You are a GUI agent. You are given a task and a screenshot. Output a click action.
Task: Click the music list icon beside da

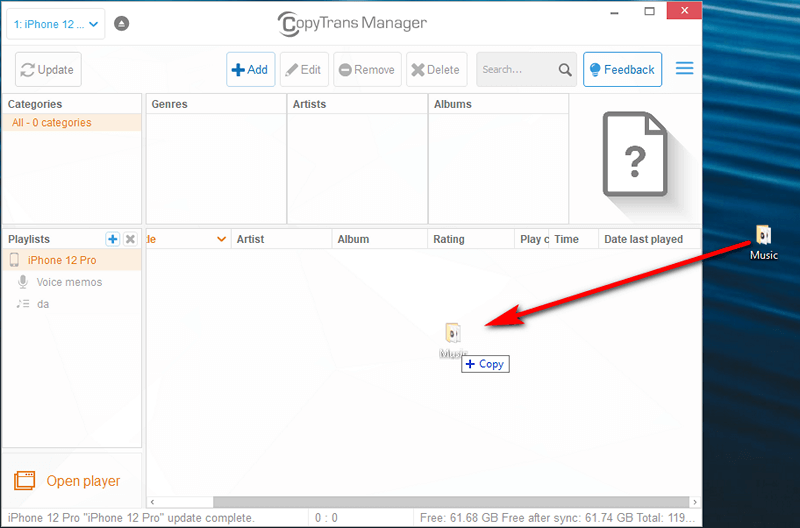[22, 304]
